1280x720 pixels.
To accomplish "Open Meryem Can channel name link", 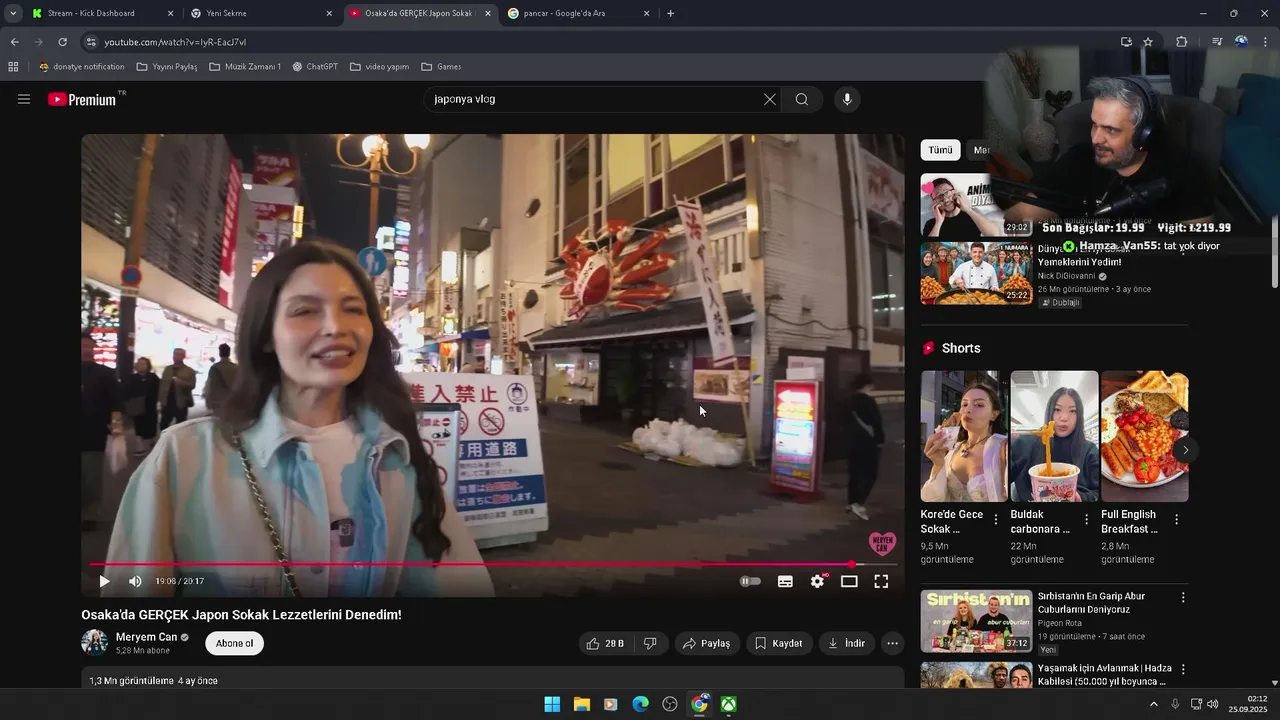I will click(x=146, y=637).
